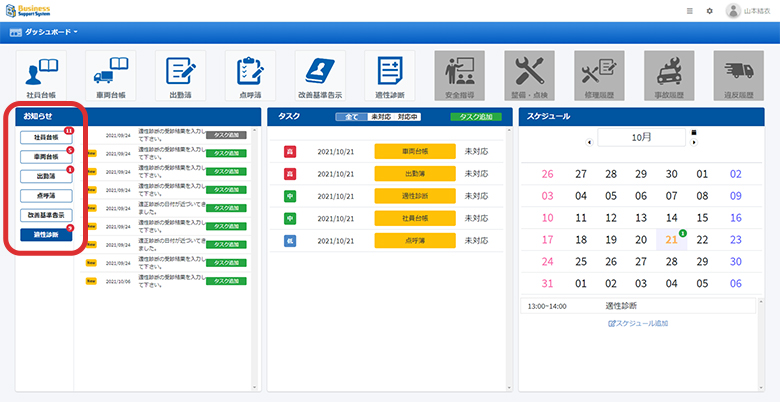Select 適性診断 in お知らせ sidebar
Image resolution: width=780 pixels, height=402 pixels.
pyautogui.click(x=46, y=235)
